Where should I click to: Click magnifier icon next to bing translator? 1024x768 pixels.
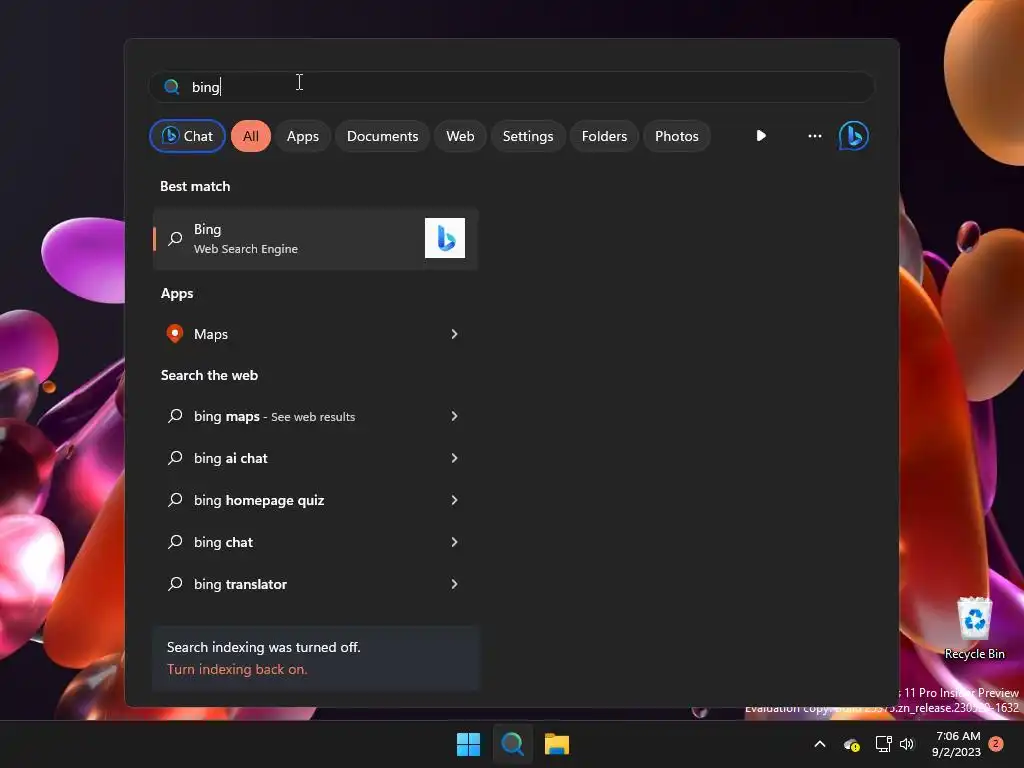(175, 584)
